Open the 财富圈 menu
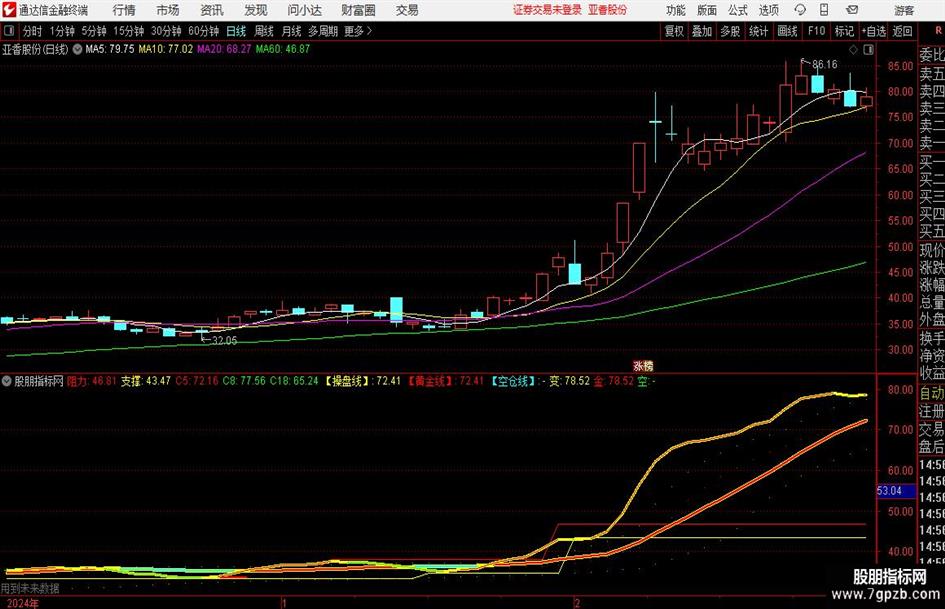 point(358,10)
